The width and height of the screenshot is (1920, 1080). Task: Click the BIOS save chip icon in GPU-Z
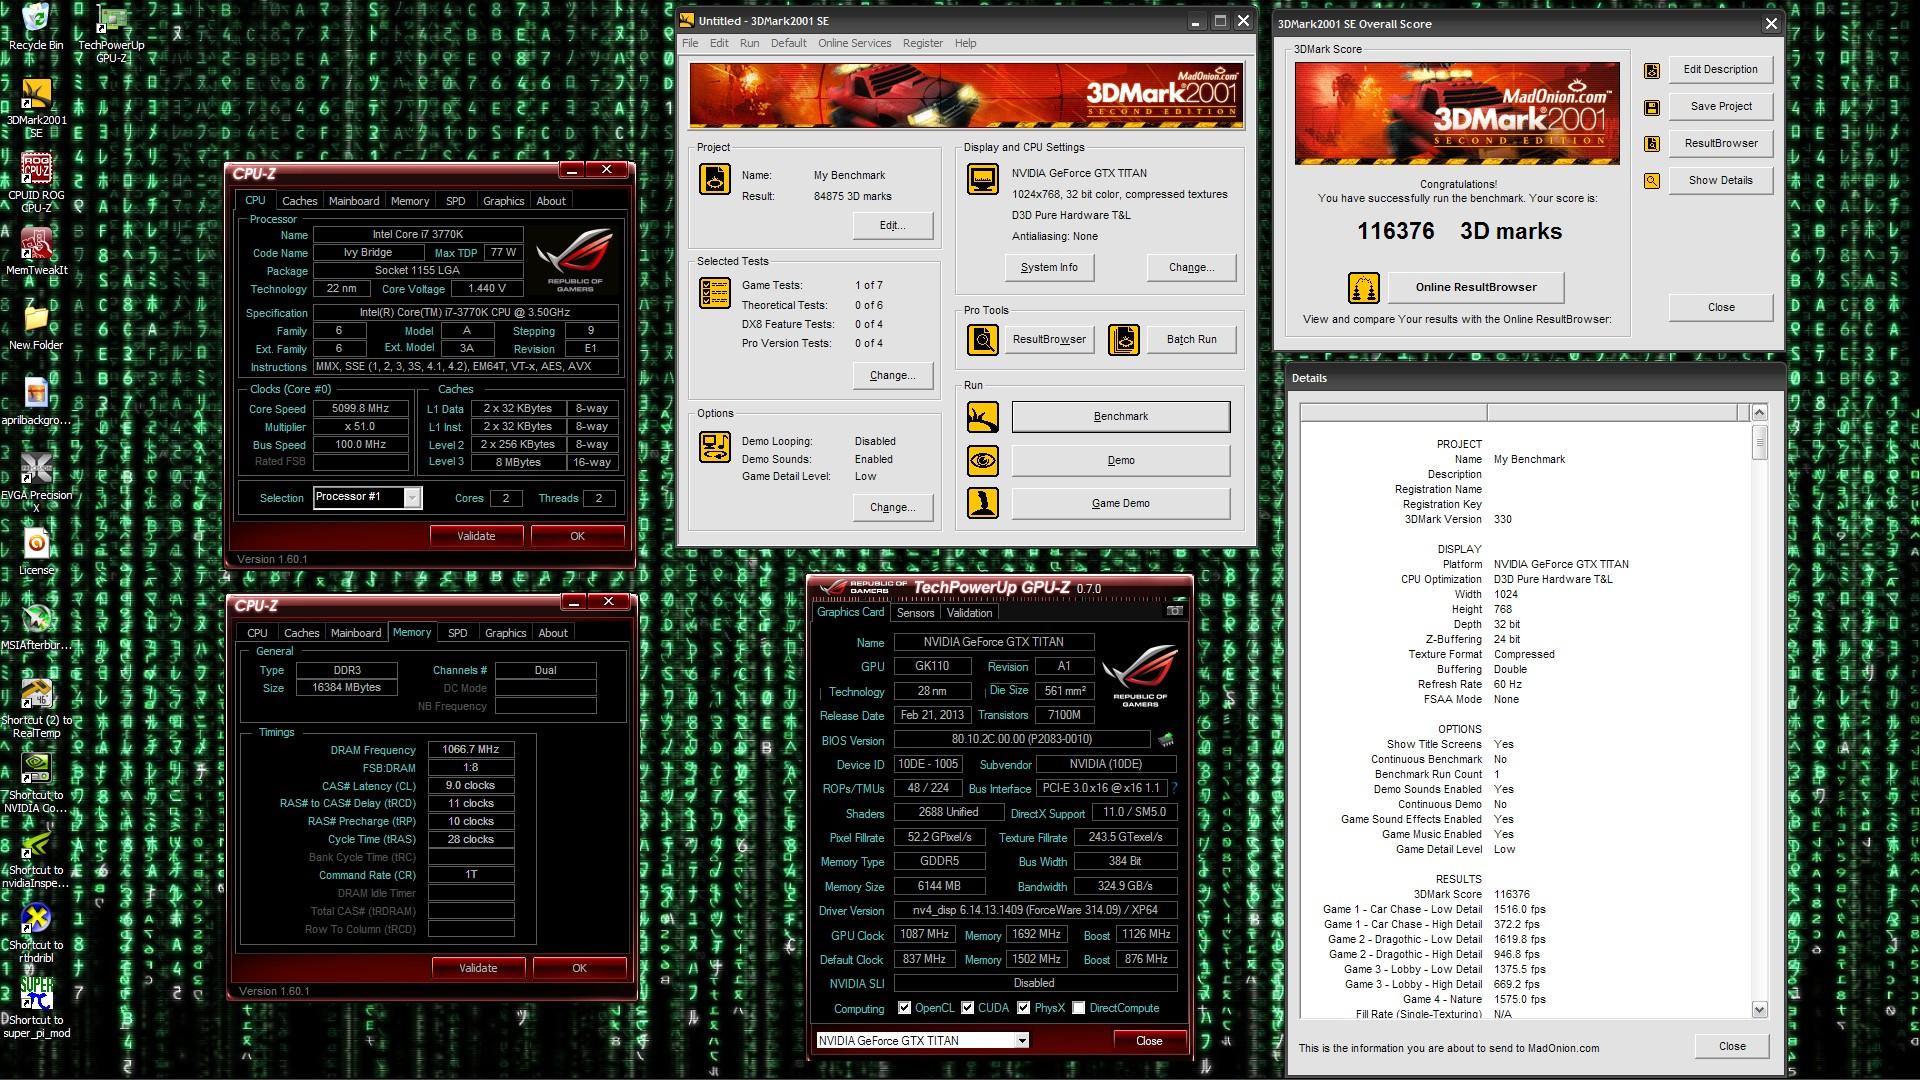(1165, 740)
